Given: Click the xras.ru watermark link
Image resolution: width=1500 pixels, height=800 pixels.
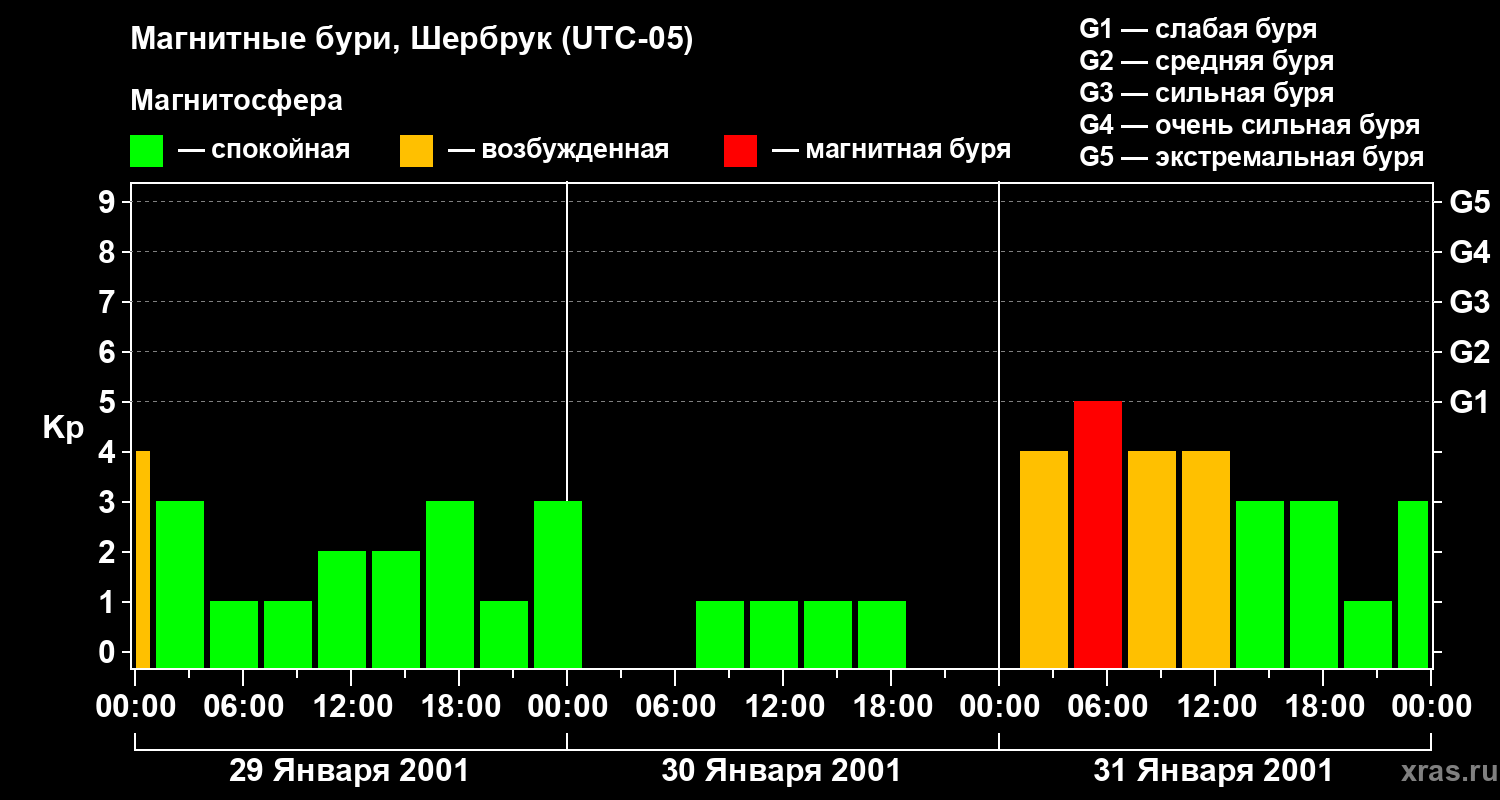Looking at the screenshot, I should click(x=1446, y=771).
